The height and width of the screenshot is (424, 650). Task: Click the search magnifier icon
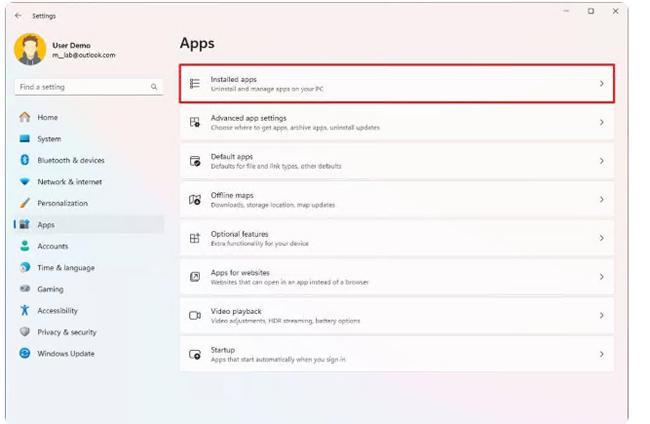click(x=154, y=88)
